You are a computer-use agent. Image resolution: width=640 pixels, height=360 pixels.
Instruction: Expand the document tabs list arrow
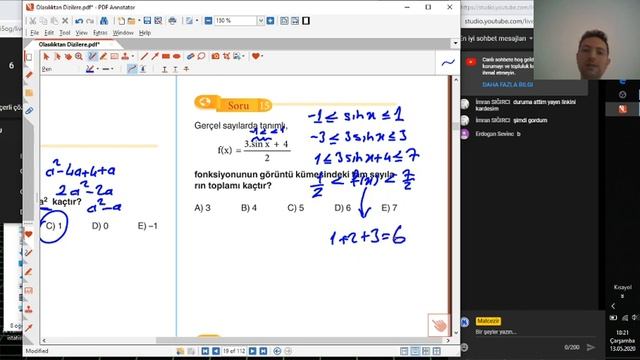[x=455, y=43]
